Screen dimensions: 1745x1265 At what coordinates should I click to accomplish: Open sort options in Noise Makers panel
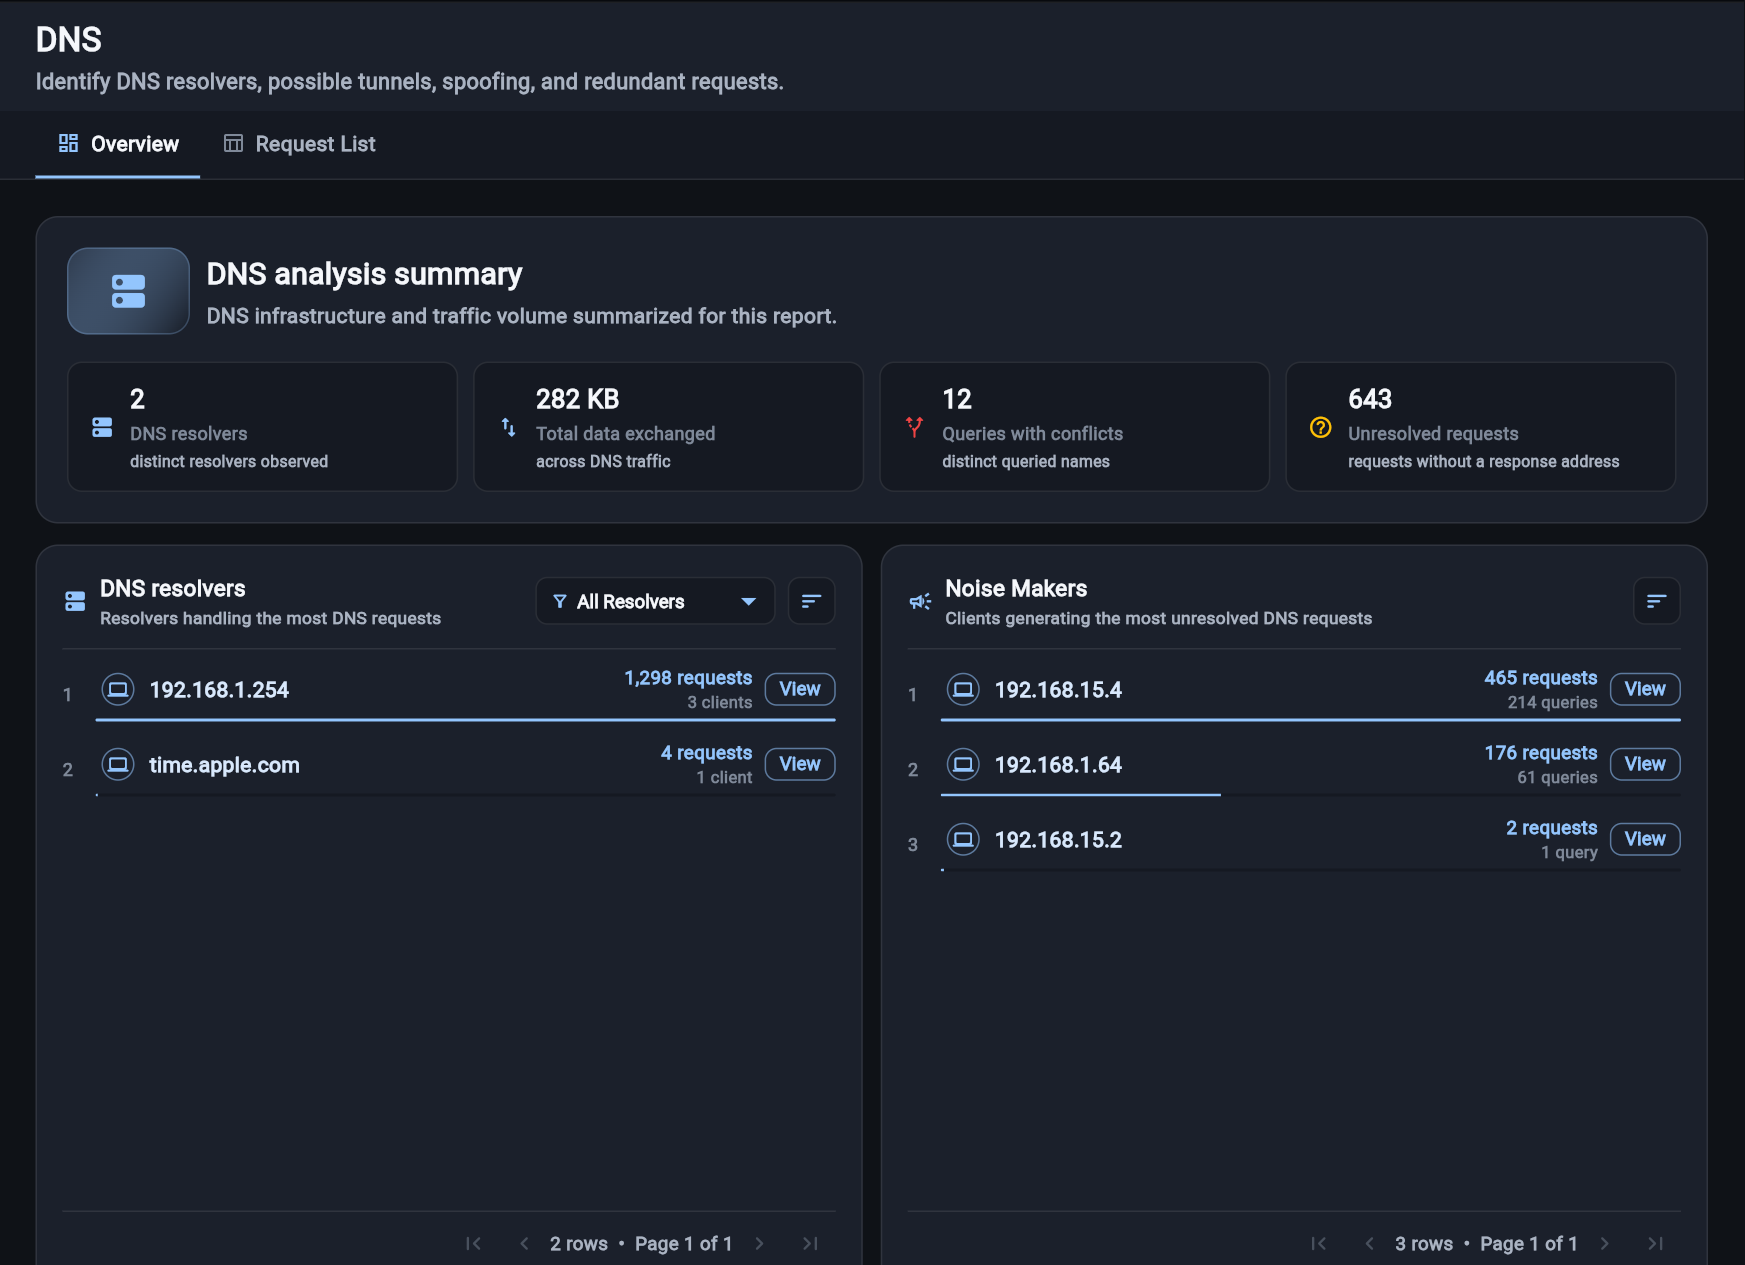click(1656, 601)
